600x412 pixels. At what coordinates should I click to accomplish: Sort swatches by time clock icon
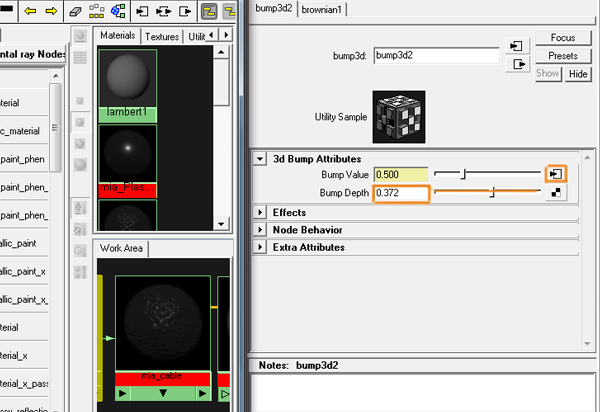point(80,251)
